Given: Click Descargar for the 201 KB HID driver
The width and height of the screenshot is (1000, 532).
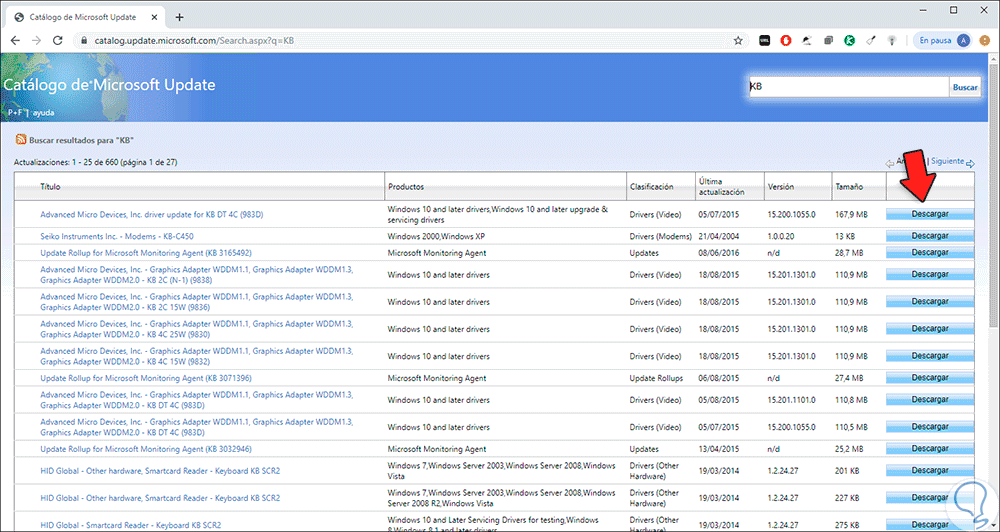Looking at the screenshot, I should (930, 471).
